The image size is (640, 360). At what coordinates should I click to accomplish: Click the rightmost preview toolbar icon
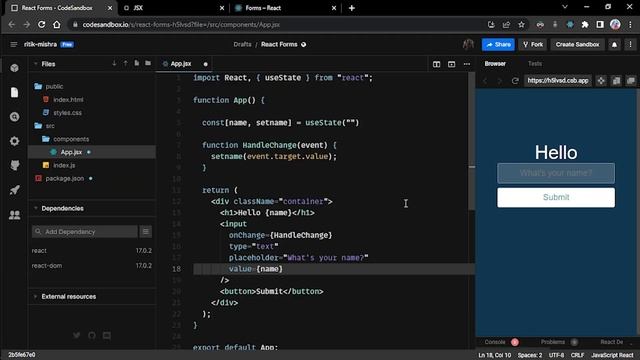point(631,81)
